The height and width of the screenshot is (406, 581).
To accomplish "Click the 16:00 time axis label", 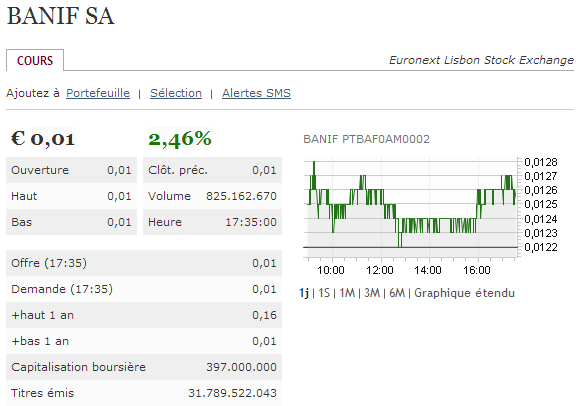I will click(x=477, y=270).
